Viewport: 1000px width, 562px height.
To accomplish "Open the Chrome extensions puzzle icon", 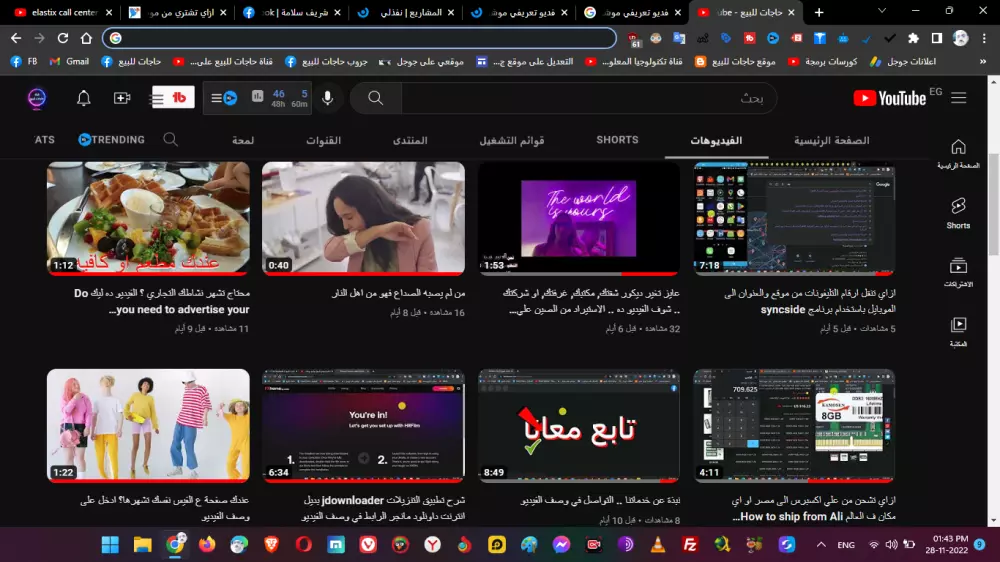I will pyautogui.click(x=913, y=38).
